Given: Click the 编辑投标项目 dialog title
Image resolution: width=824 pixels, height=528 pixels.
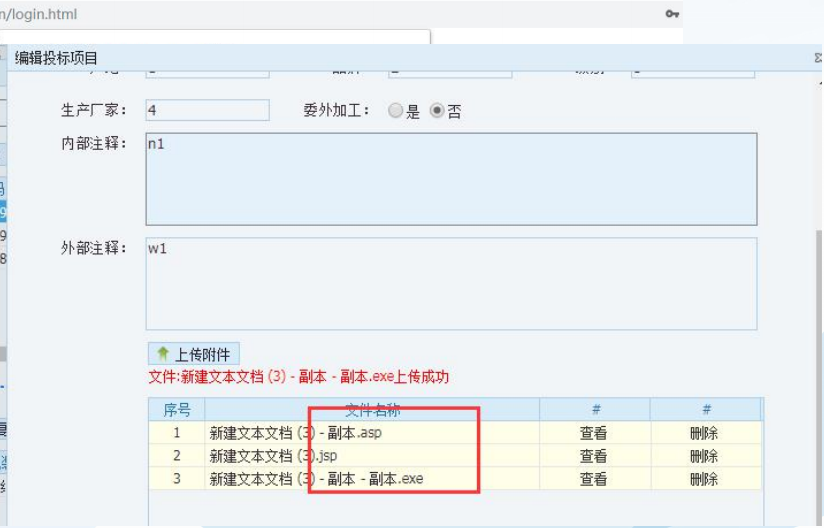Looking at the screenshot, I should [x=56, y=58].
